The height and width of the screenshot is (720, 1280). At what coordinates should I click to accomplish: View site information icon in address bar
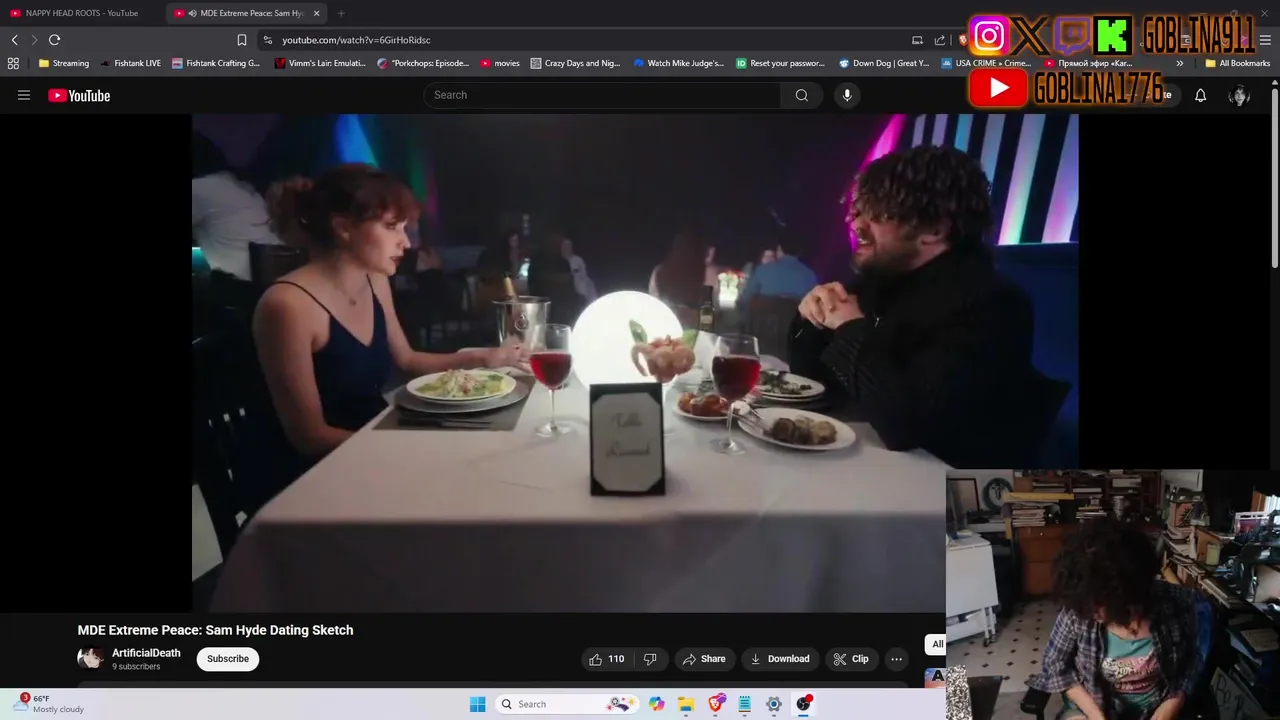[x=267, y=40]
